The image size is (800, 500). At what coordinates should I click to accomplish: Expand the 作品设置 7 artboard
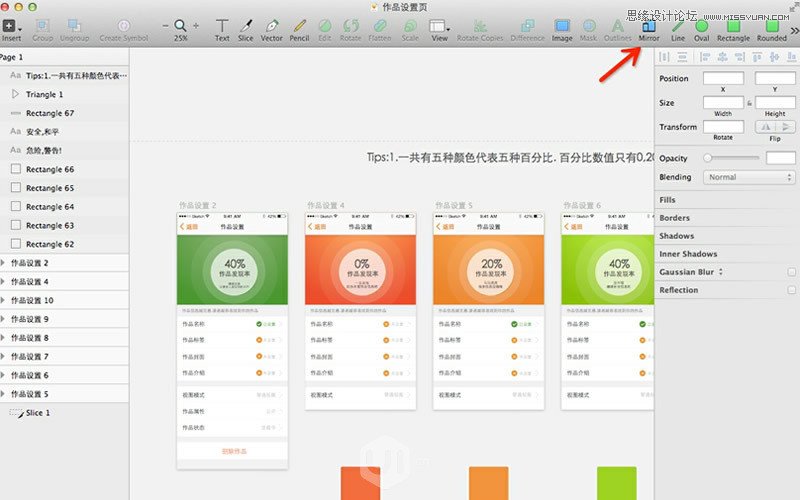(3, 356)
